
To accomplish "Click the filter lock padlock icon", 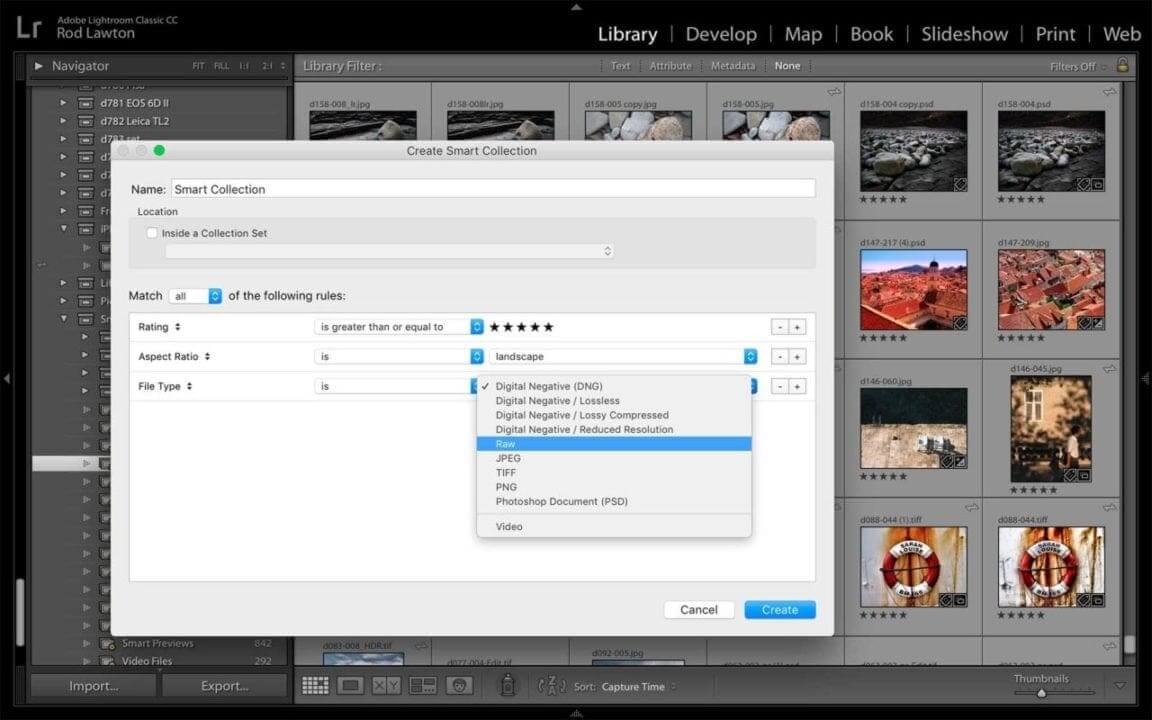I will (x=1122, y=65).
